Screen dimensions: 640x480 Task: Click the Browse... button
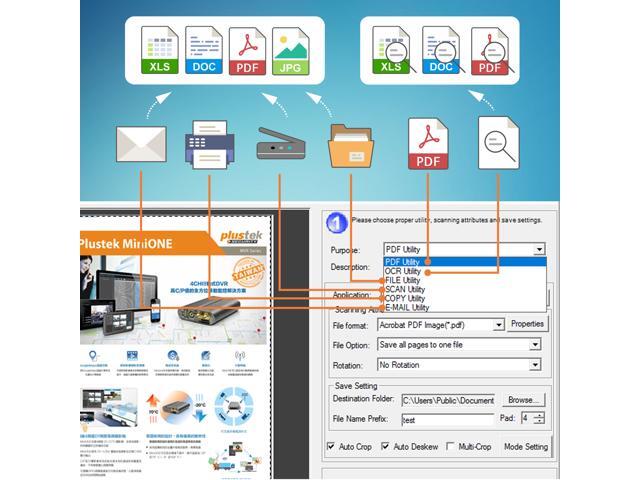pyautogui.click(x=523, y=399)
